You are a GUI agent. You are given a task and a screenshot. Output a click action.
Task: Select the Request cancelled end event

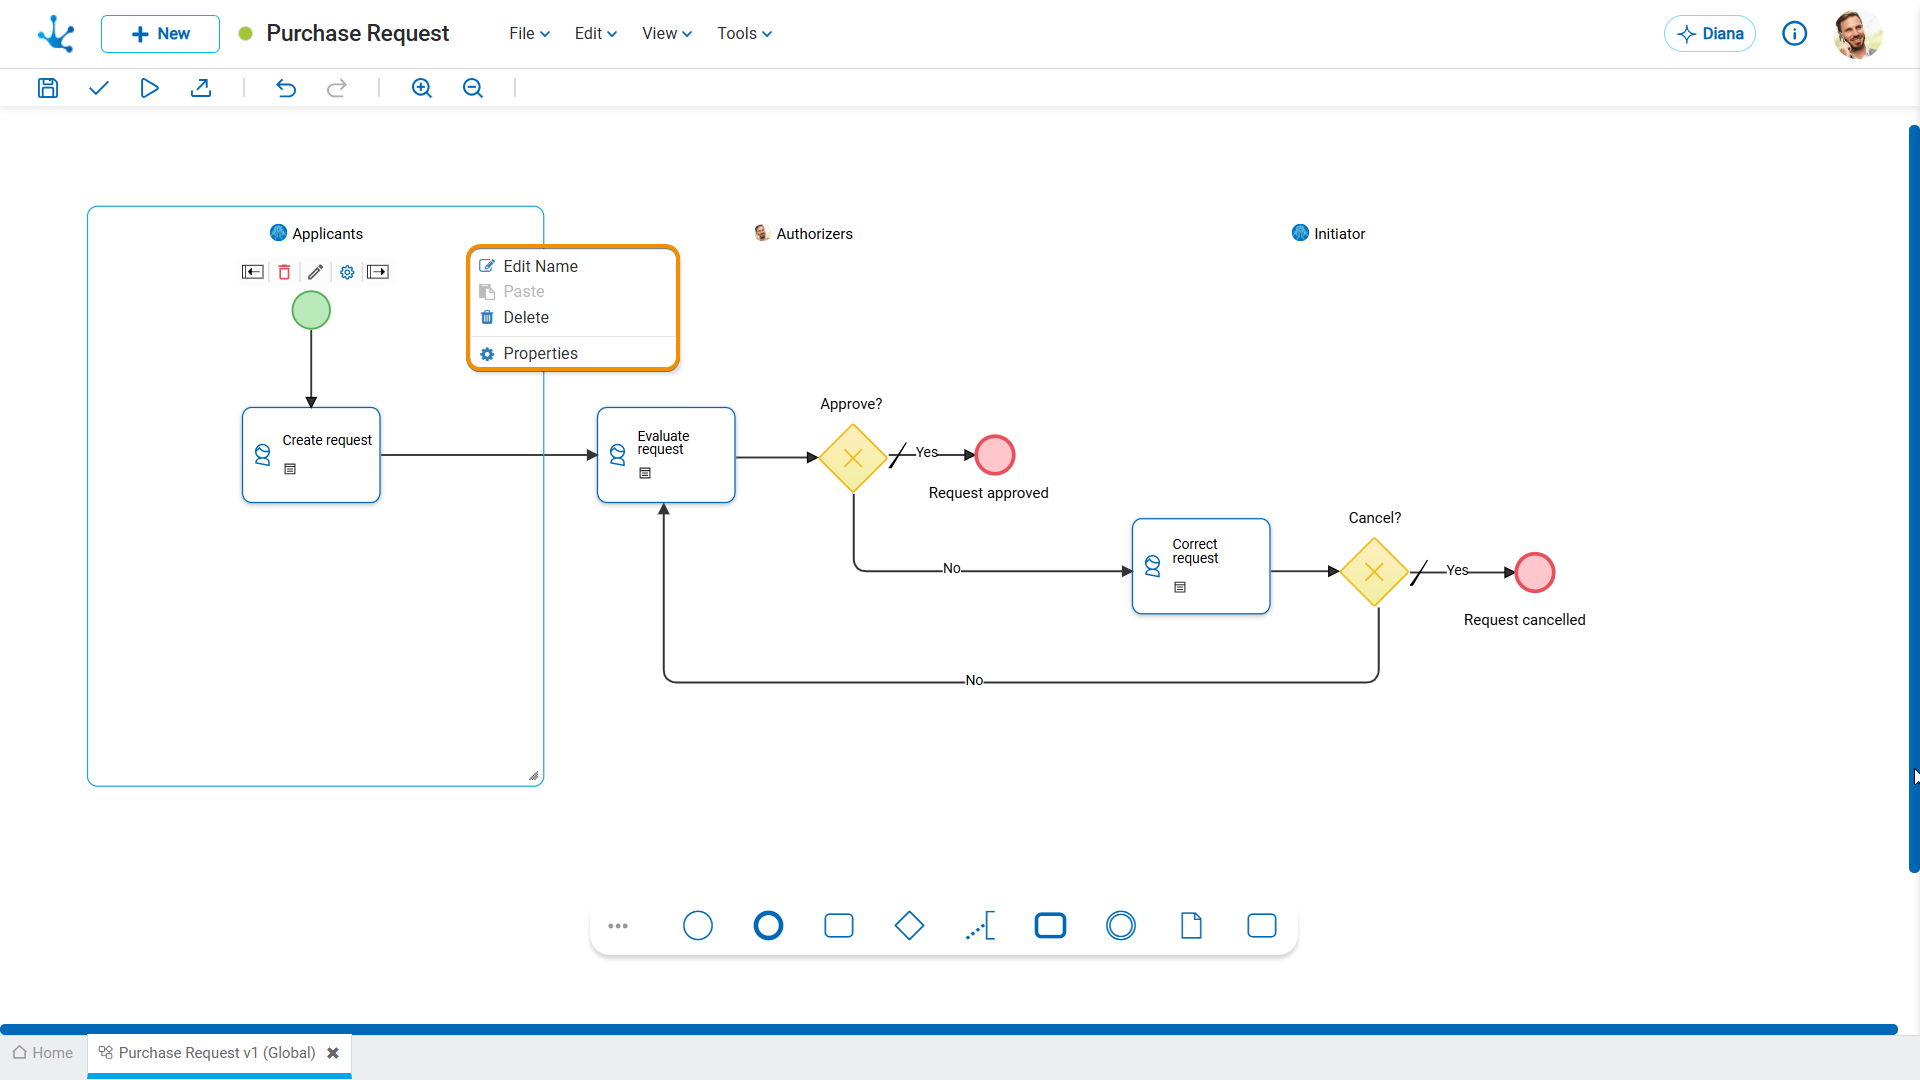click(x=1535, y=573)
